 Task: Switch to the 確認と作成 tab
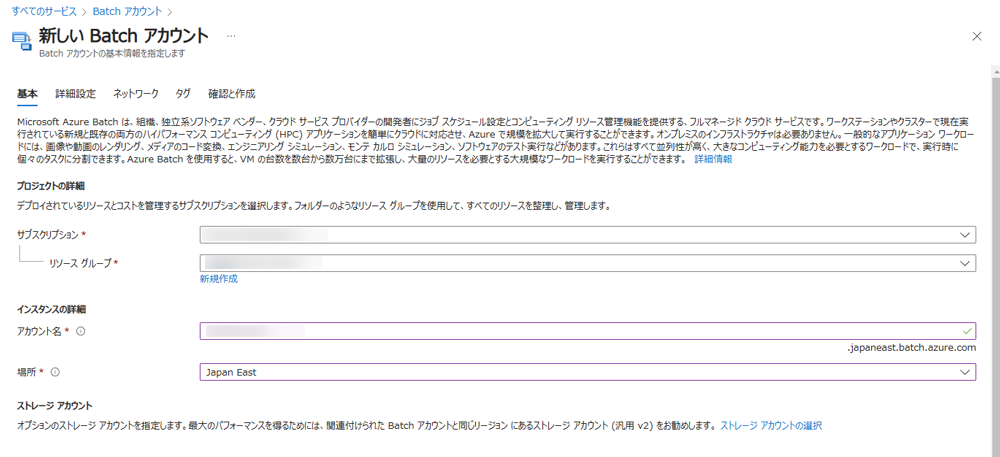232,94
